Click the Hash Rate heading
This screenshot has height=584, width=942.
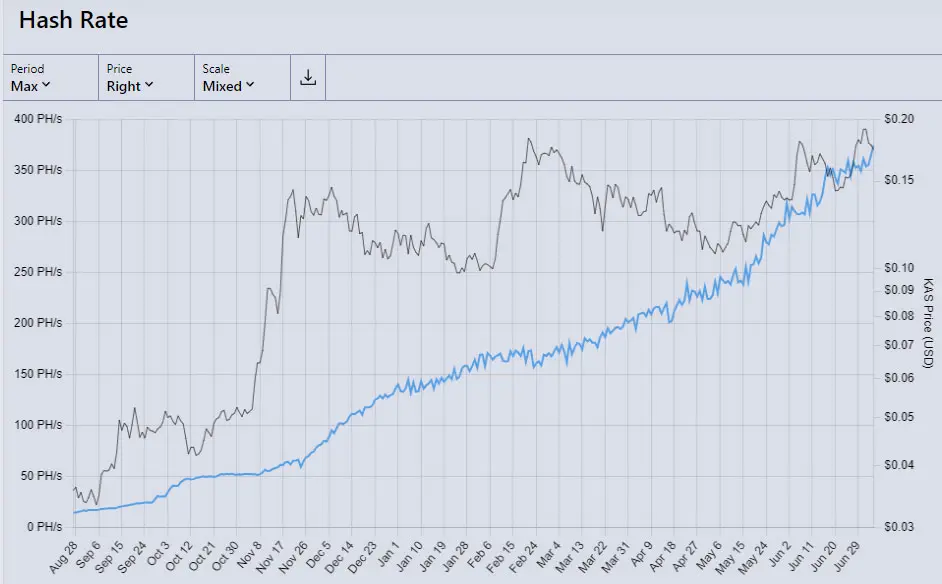pyautogui.click(x=73, y=20)
